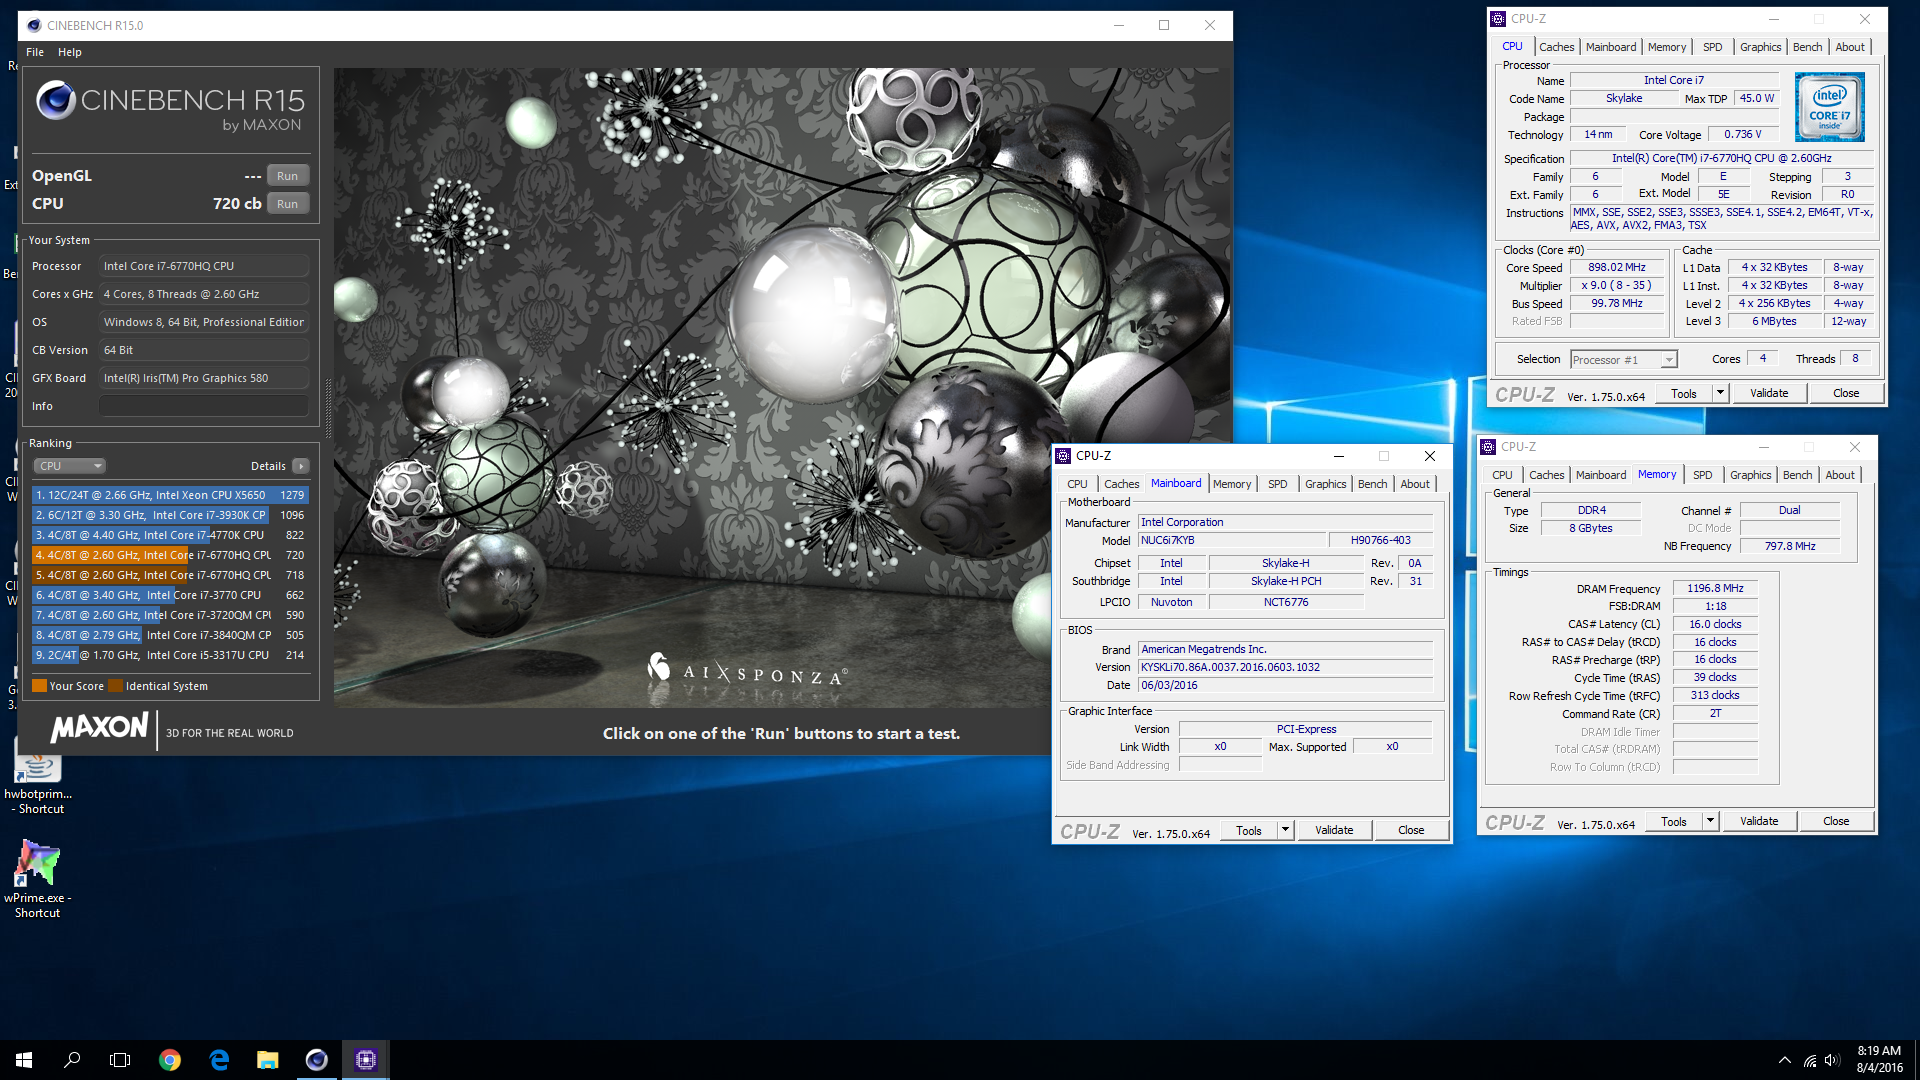
Task: Open the File menu in Cinebench
Action: tap(35, 52)
